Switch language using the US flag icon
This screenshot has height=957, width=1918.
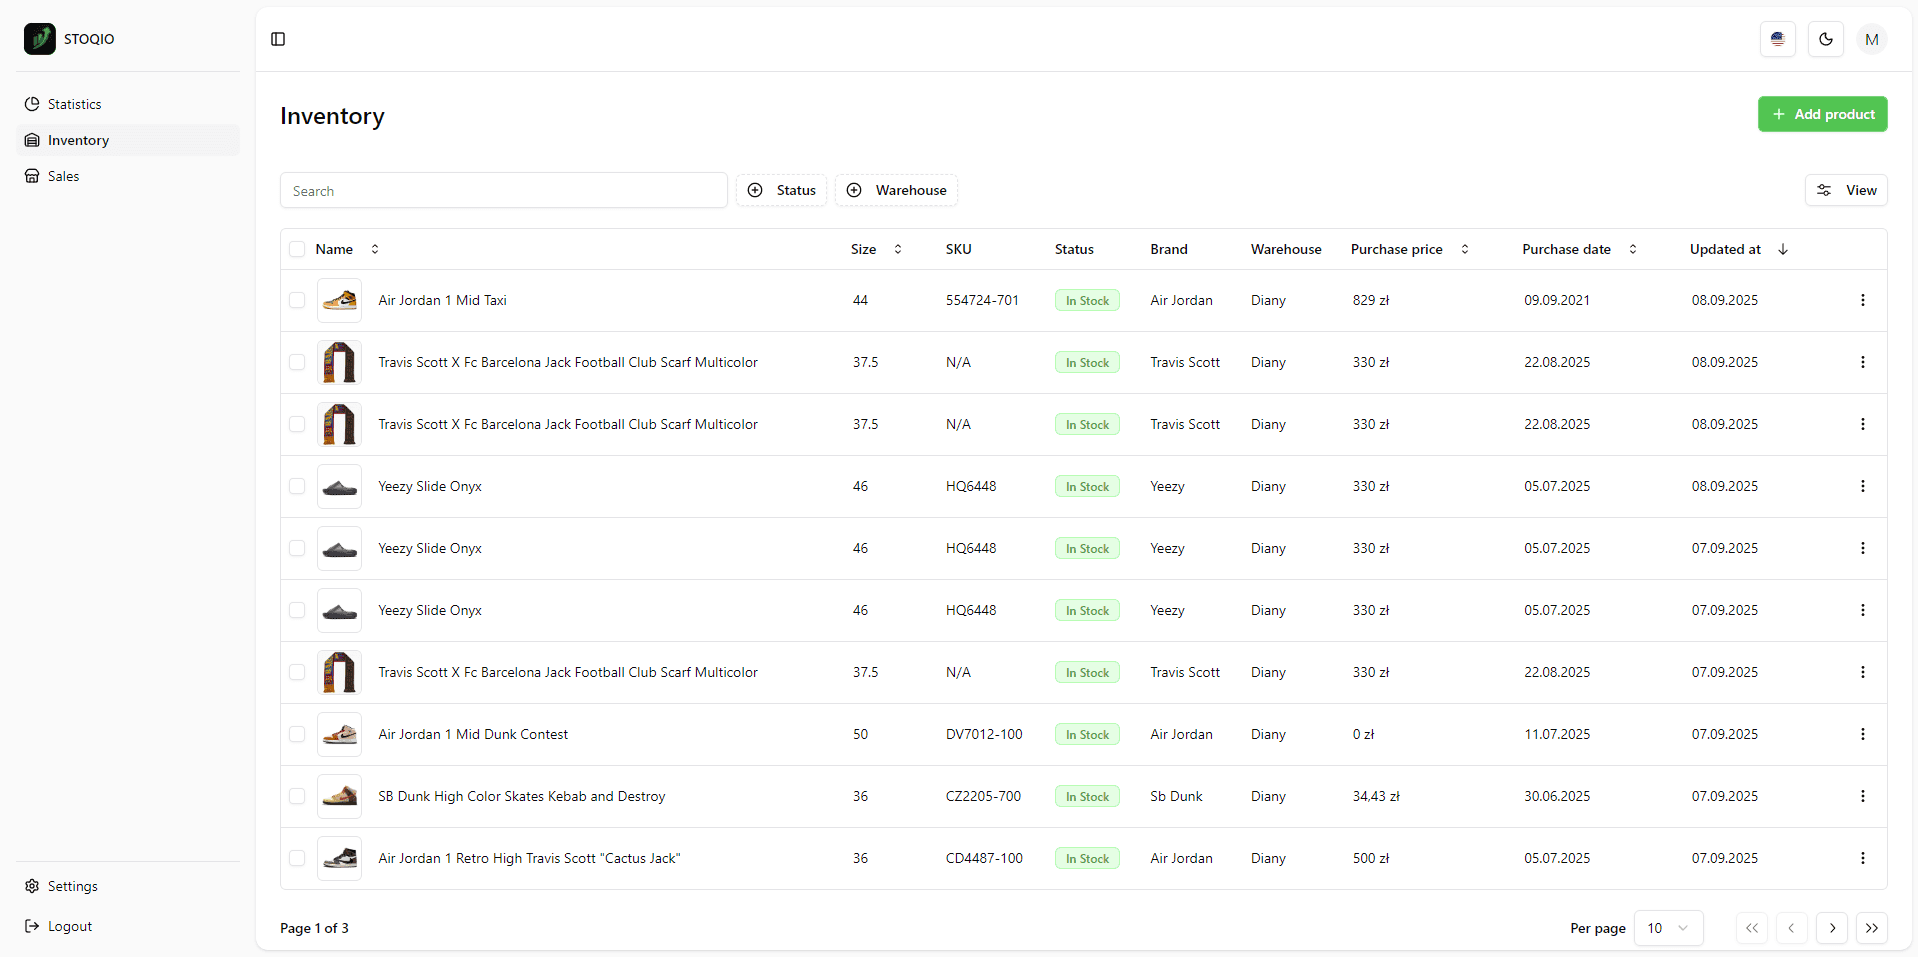(x=1778, y=39)
